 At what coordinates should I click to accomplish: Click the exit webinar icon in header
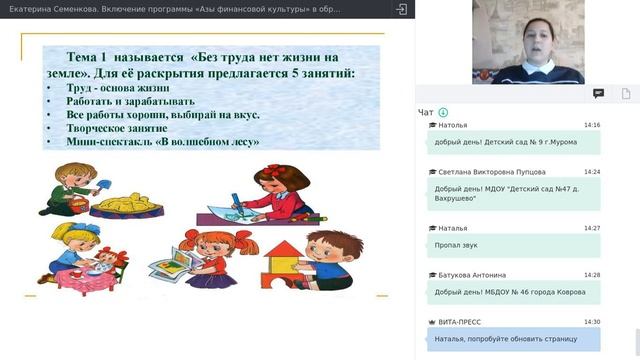pos(401,9)
